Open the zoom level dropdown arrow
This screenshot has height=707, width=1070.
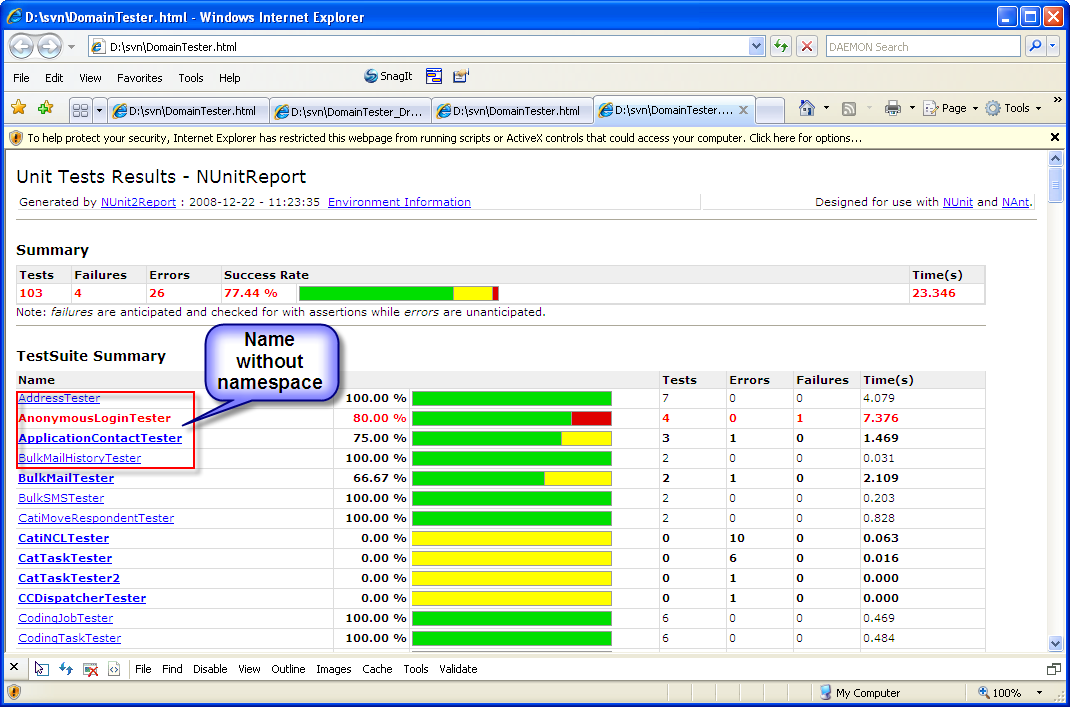click(x=1040, y=693)
